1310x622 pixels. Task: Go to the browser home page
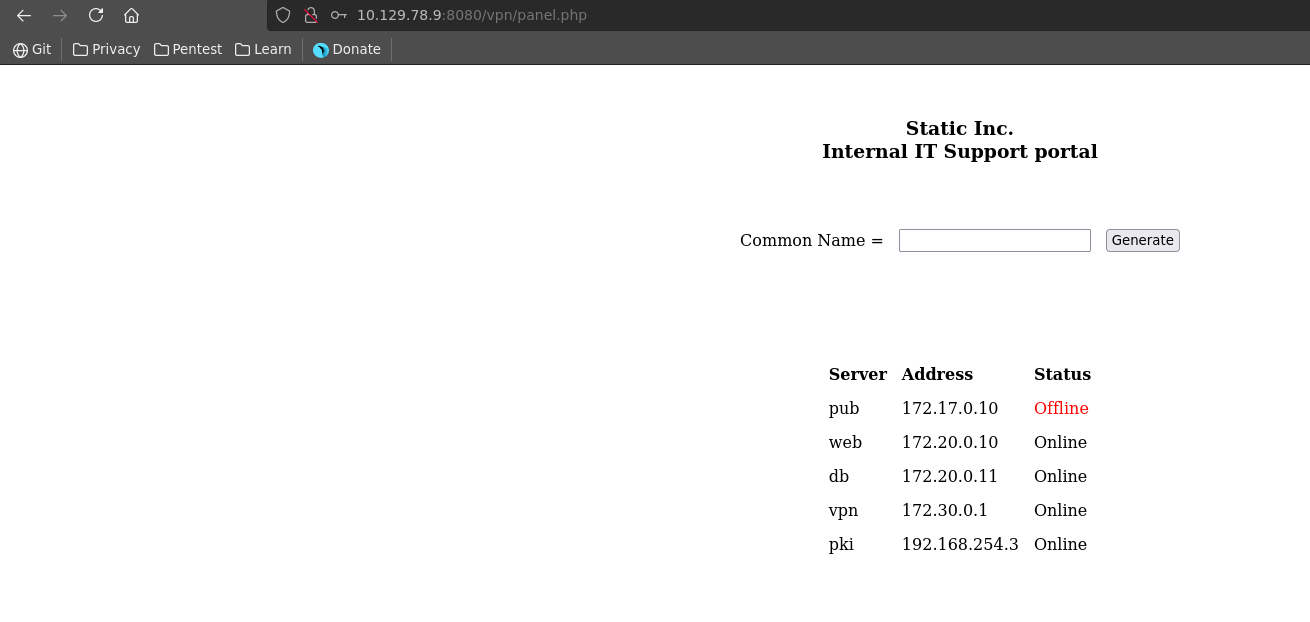[x=131, y=15]
